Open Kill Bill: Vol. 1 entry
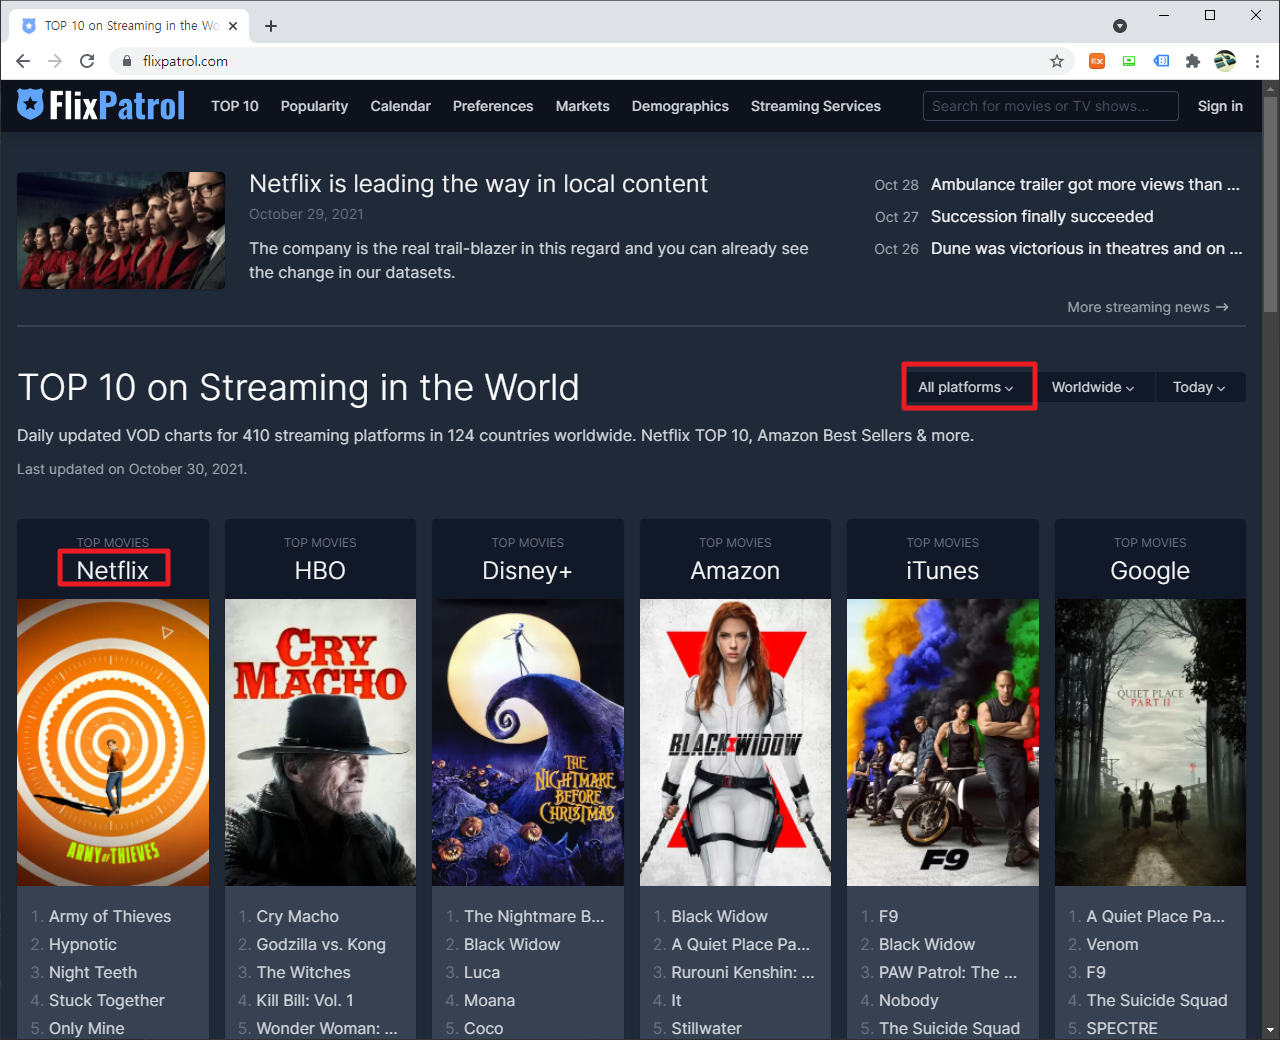Viewport: 1280px width, 1040px height. click(x=305, y=1001)
